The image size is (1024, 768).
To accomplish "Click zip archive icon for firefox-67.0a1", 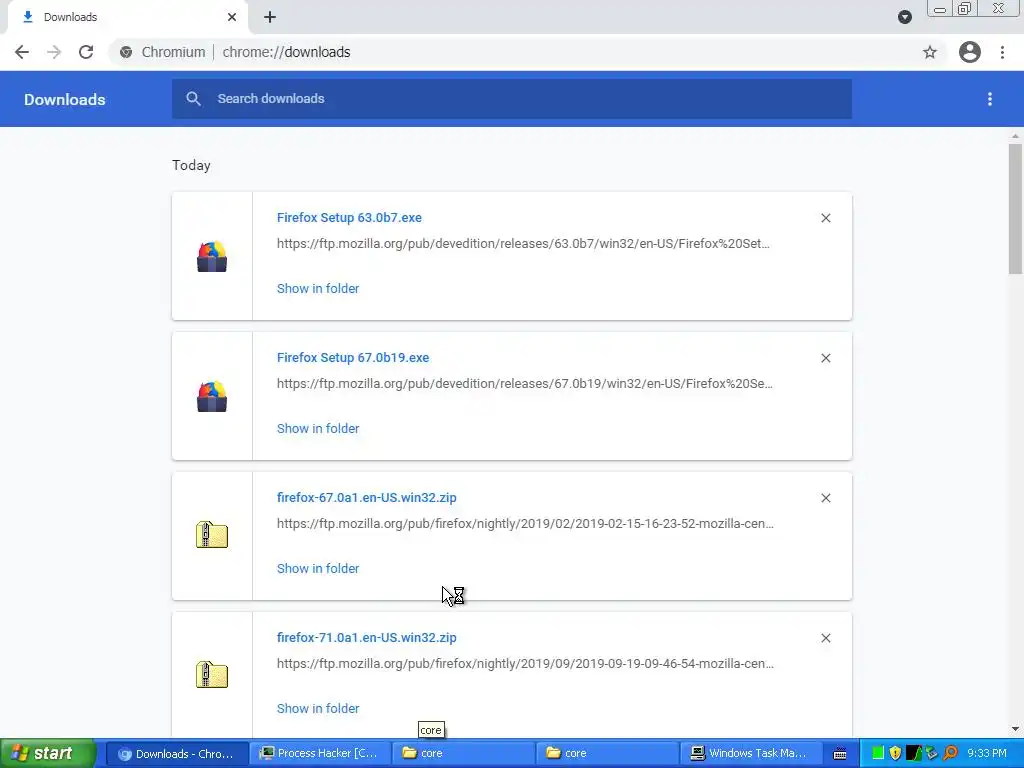I will 212,535.
